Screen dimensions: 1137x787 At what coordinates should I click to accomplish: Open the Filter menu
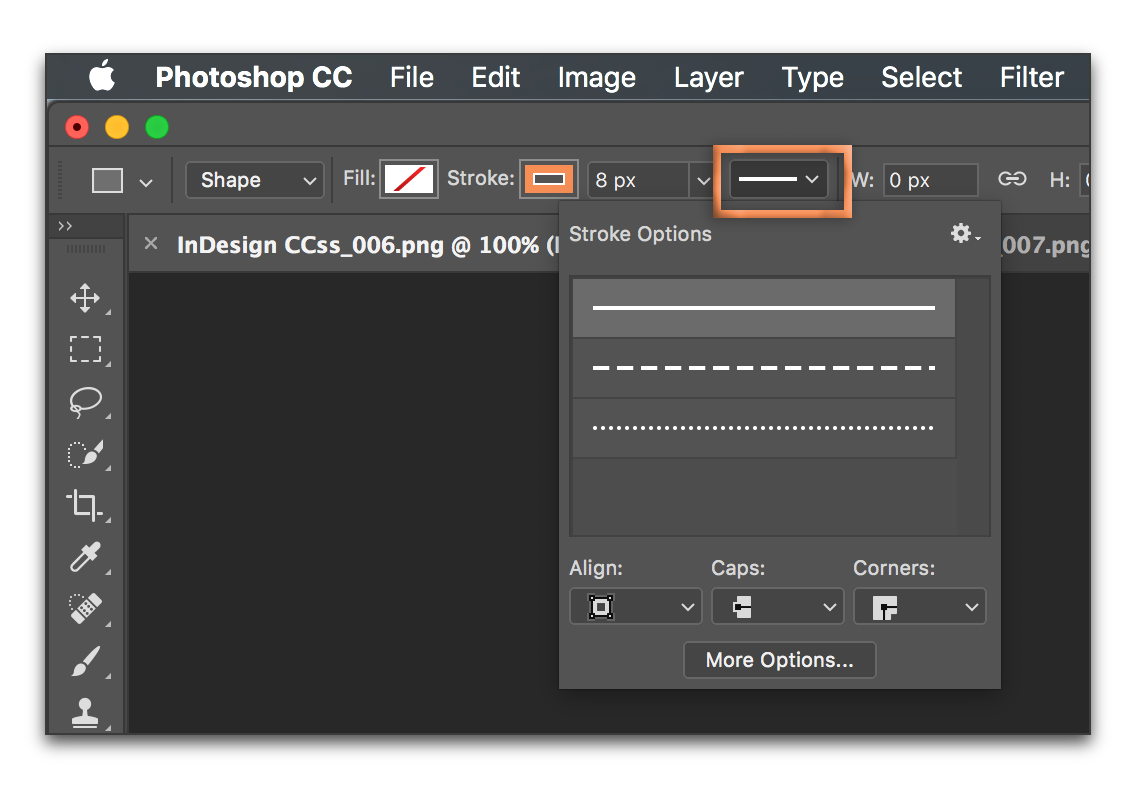pos(1031,77)
